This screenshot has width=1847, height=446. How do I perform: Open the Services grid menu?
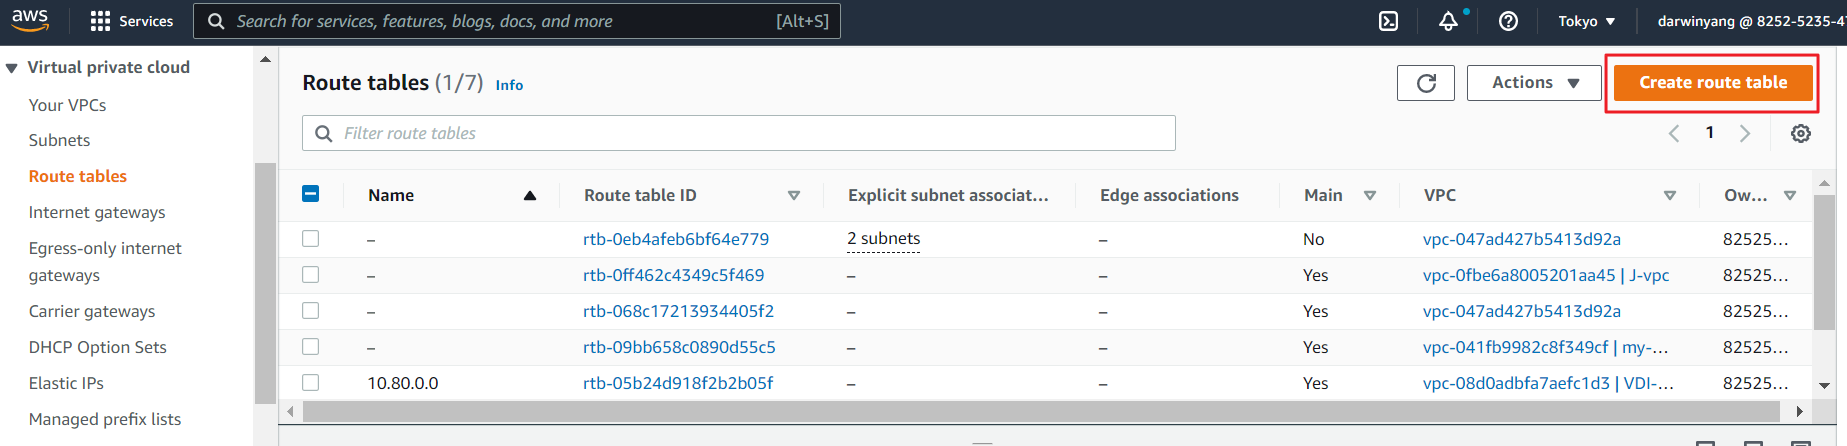[131, 21]
